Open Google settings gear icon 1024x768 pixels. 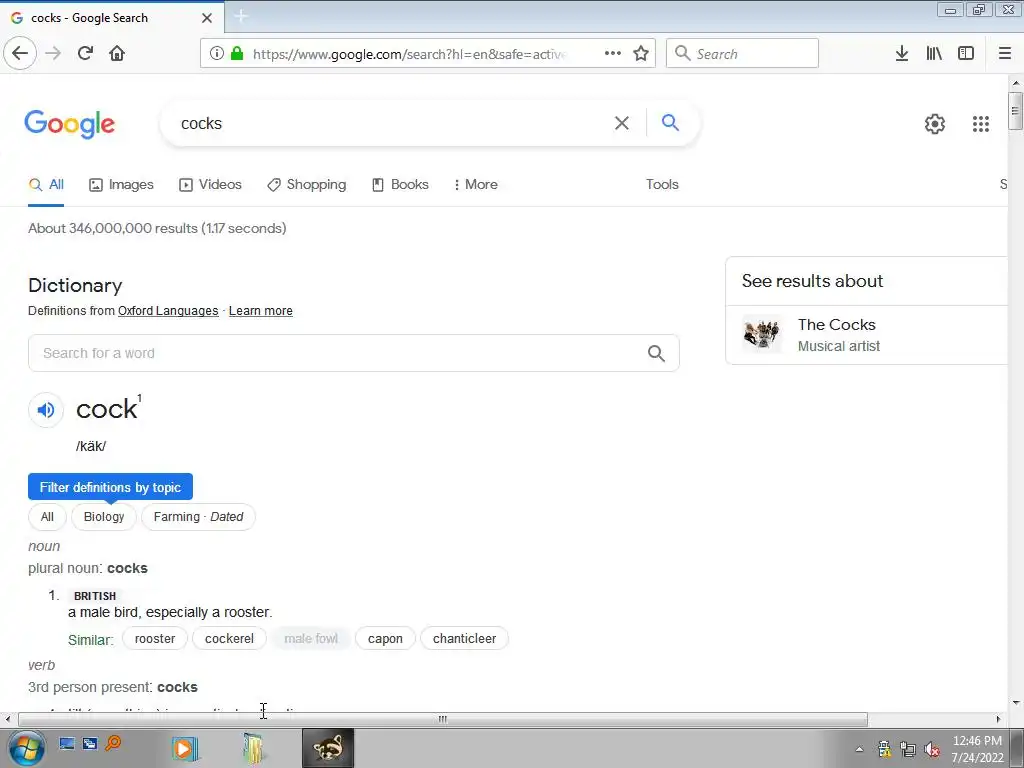935,123
